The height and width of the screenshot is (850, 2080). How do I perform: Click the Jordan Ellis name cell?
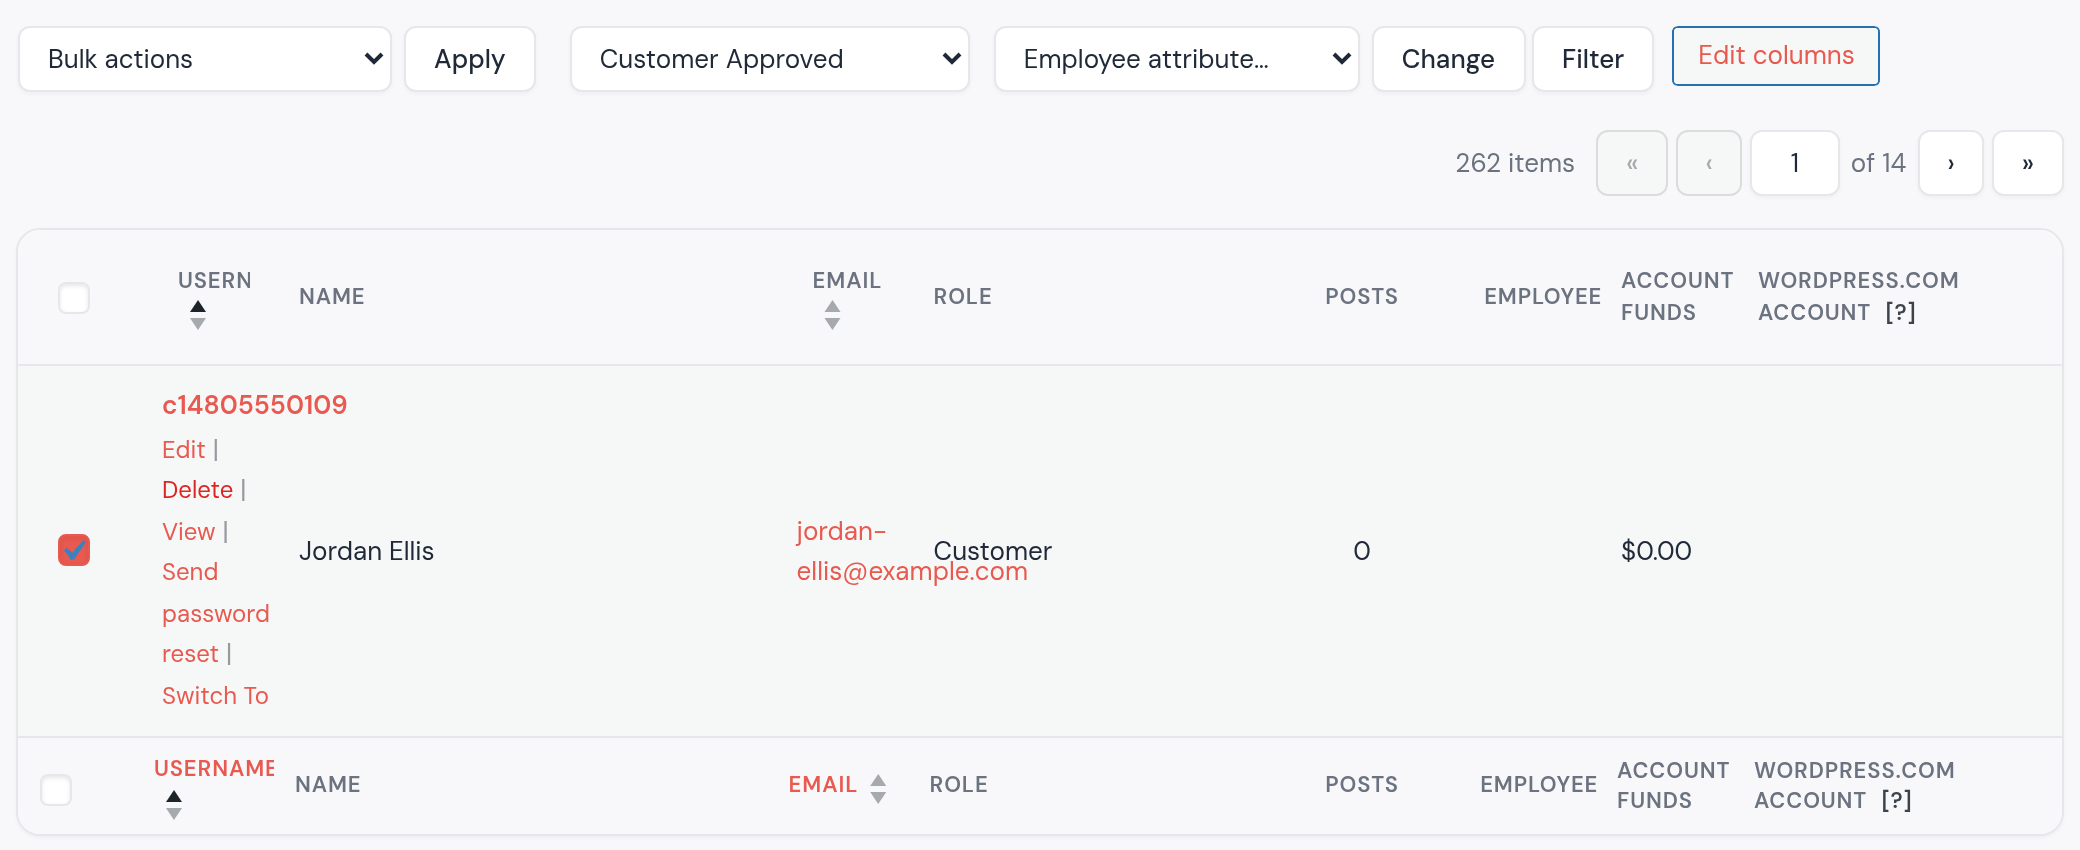click(x=367, y=551)
